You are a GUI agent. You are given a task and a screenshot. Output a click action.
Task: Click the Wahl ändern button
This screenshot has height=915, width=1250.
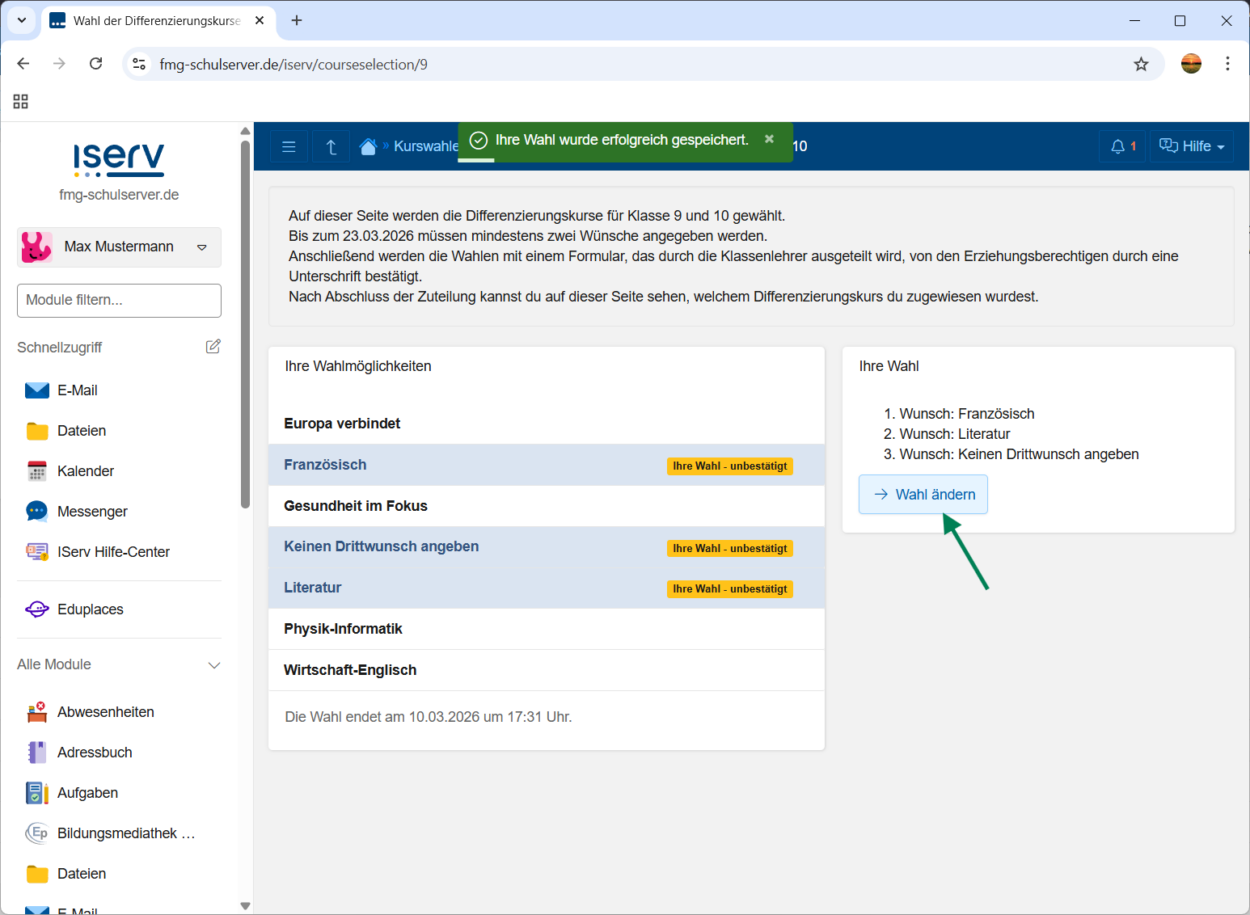tap(923, 494)
